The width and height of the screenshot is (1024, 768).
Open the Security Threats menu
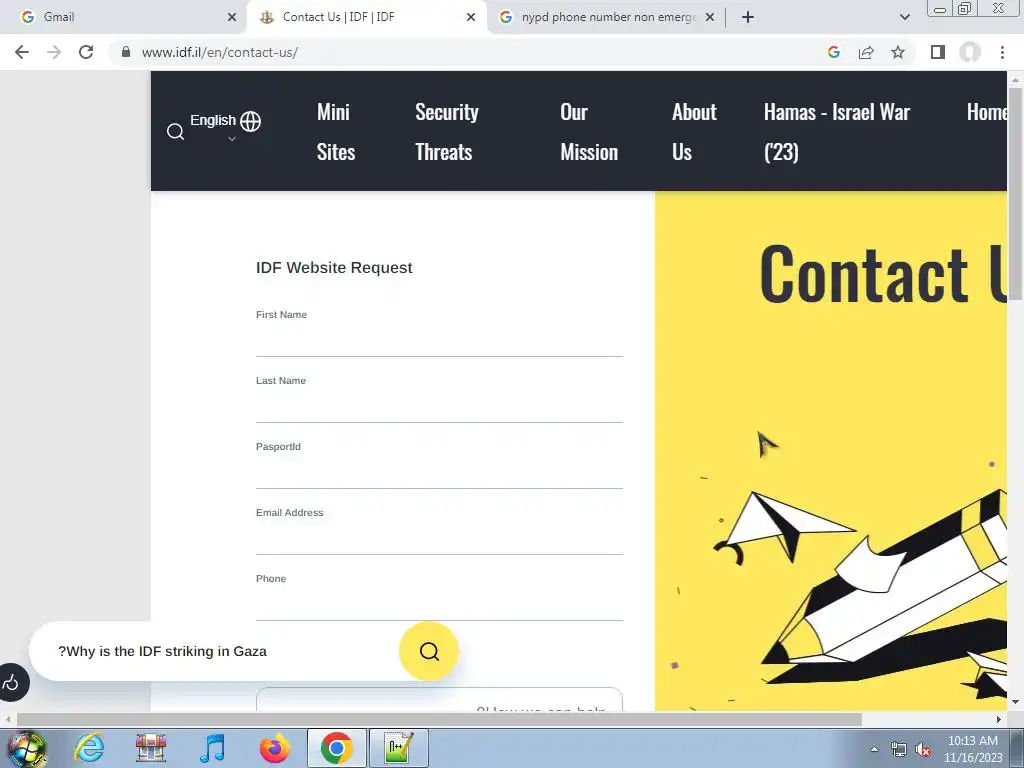coord(447,132)
